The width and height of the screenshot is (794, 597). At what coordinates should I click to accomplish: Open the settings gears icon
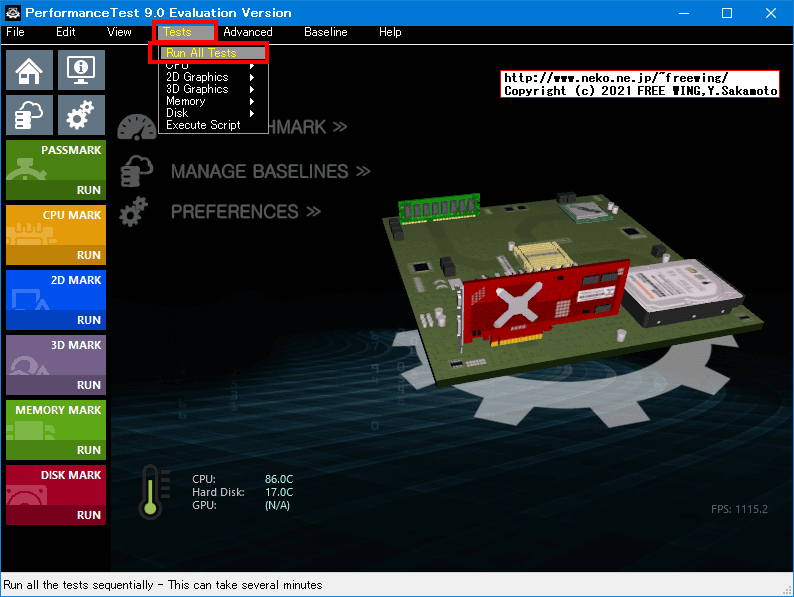(x=81, y=115)
